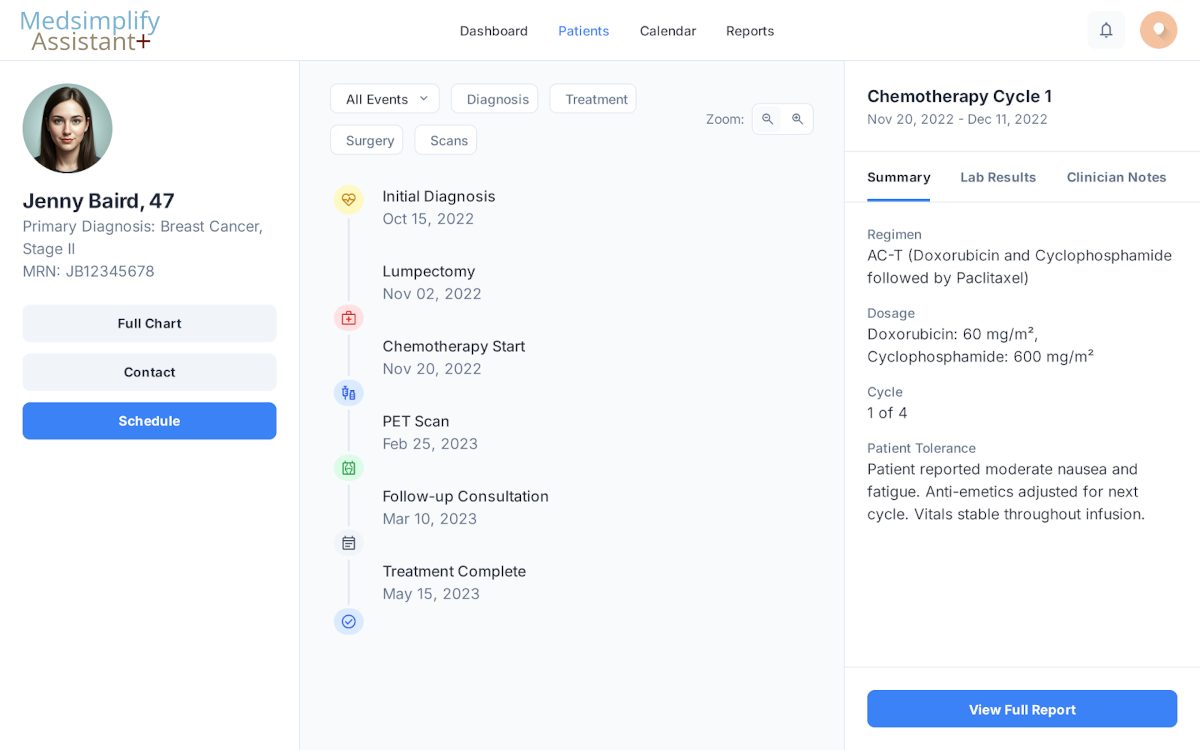1200x750 pixels.
Task: Toggle the Diagnosis filter chip
Action: tap(494, 99)
